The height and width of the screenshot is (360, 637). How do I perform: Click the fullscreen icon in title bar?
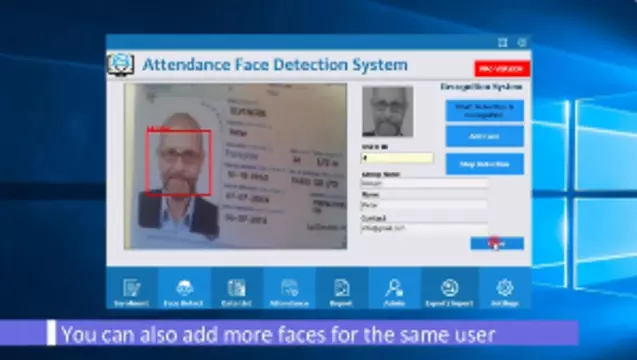[503, 43]
